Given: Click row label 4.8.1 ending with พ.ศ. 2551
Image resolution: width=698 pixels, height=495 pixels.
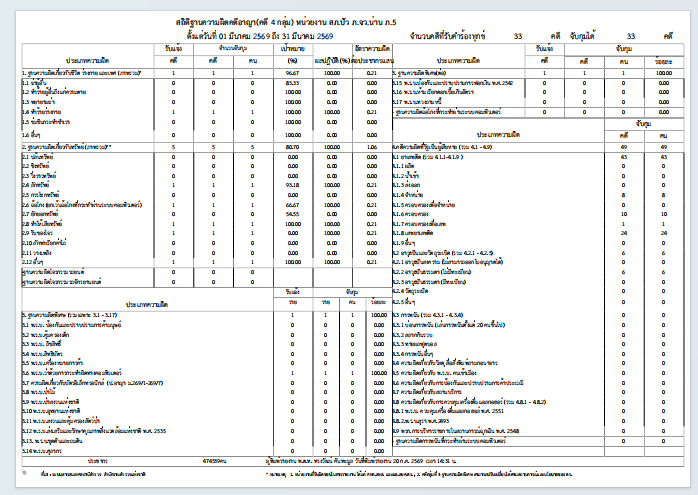Looking at the screenshot, I should pos(448,411).
